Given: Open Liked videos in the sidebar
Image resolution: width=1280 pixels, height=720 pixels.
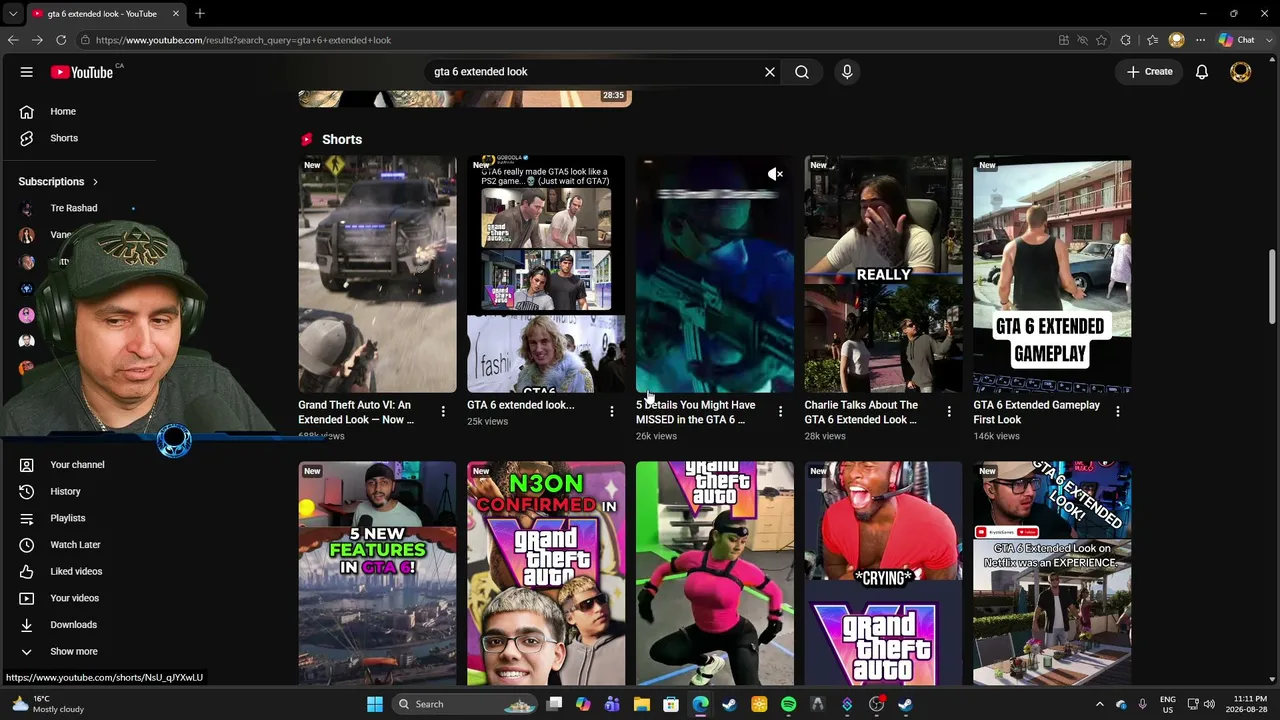Looking at the screenshot, I should point(76,572).
